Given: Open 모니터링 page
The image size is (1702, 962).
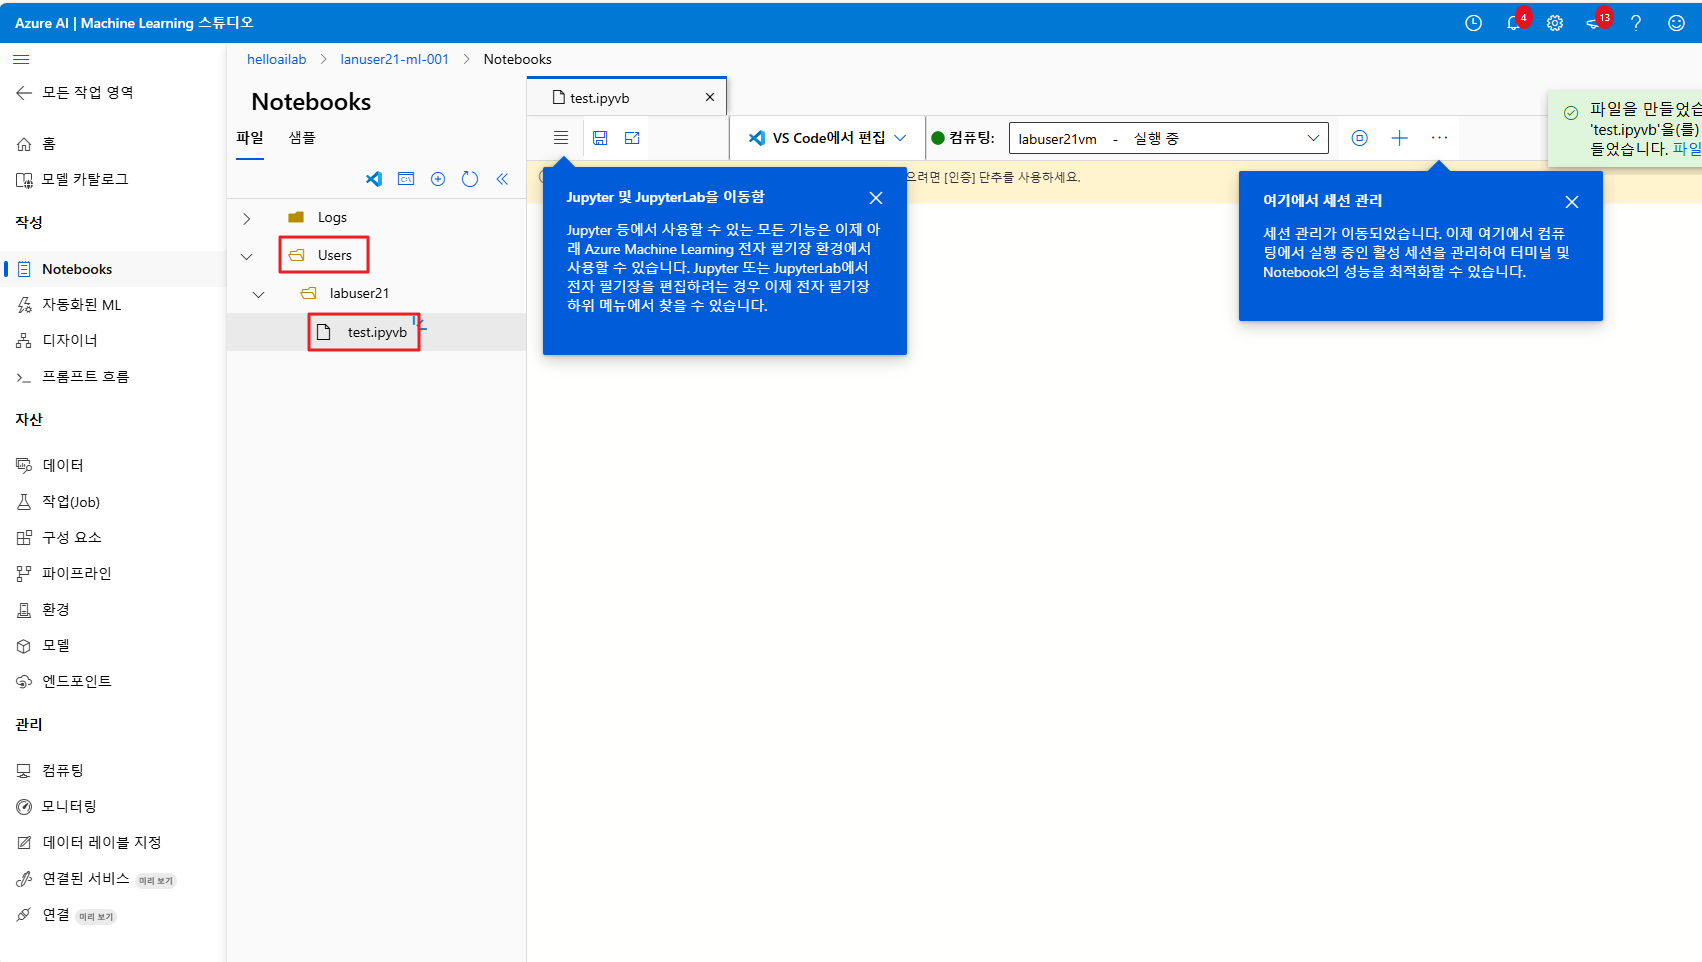Looking at the screenshot, I should tap(113, 806).
